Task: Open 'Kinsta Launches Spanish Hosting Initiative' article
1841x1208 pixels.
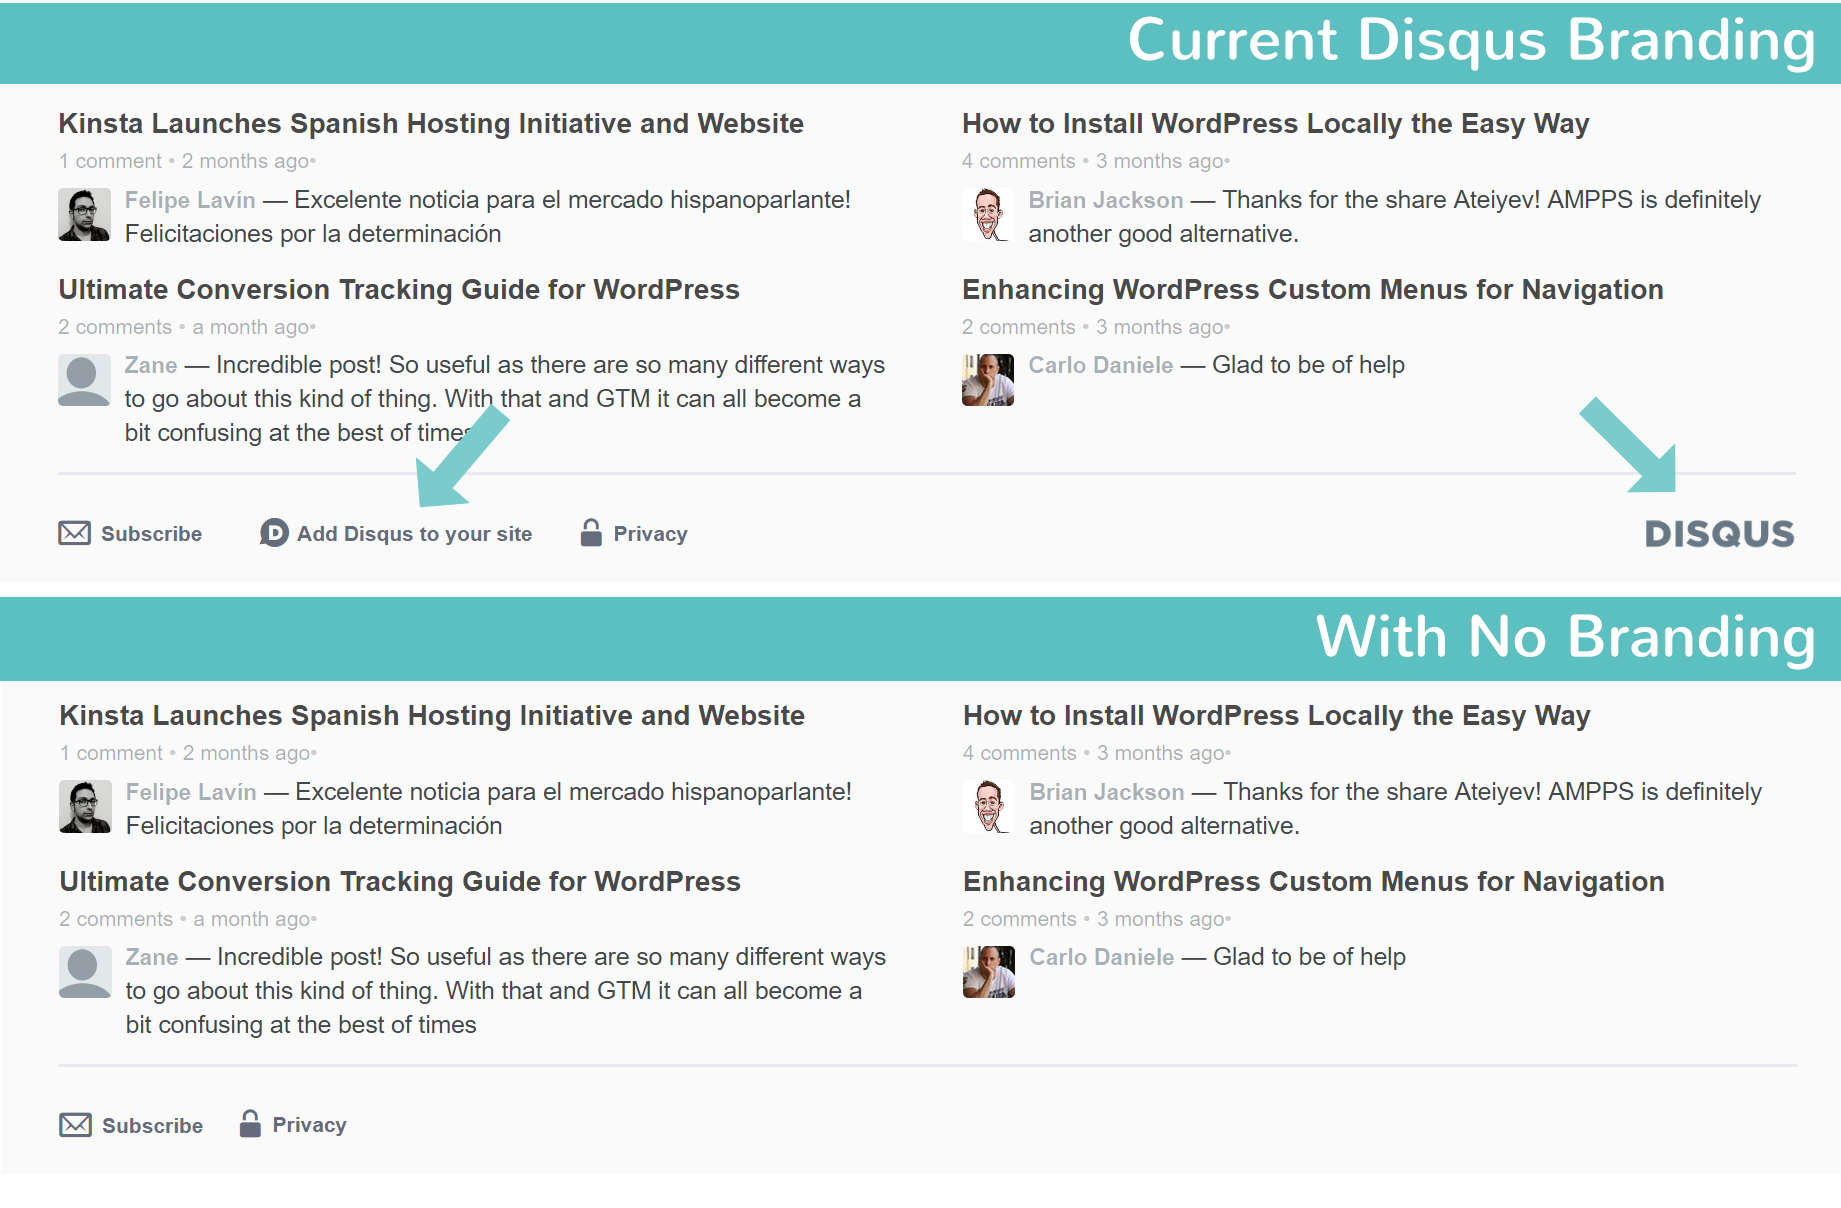Action: [430, 123]
